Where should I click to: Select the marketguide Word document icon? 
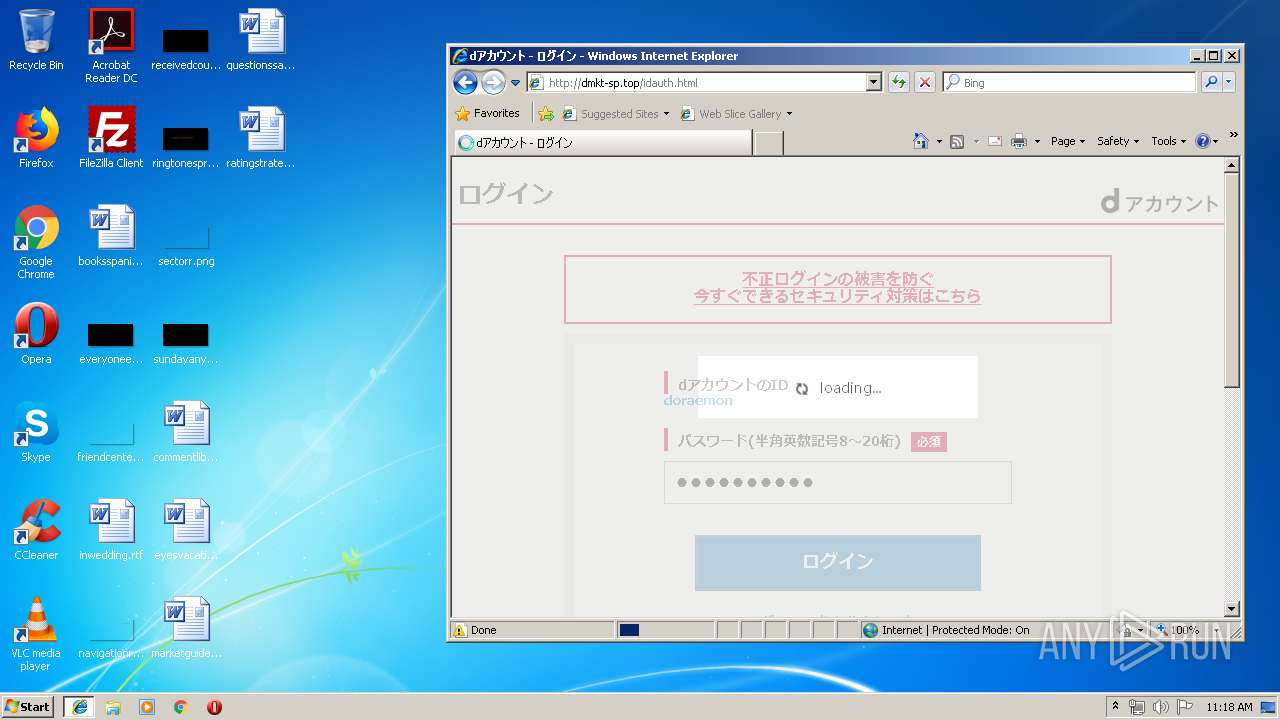coord(186,629)
